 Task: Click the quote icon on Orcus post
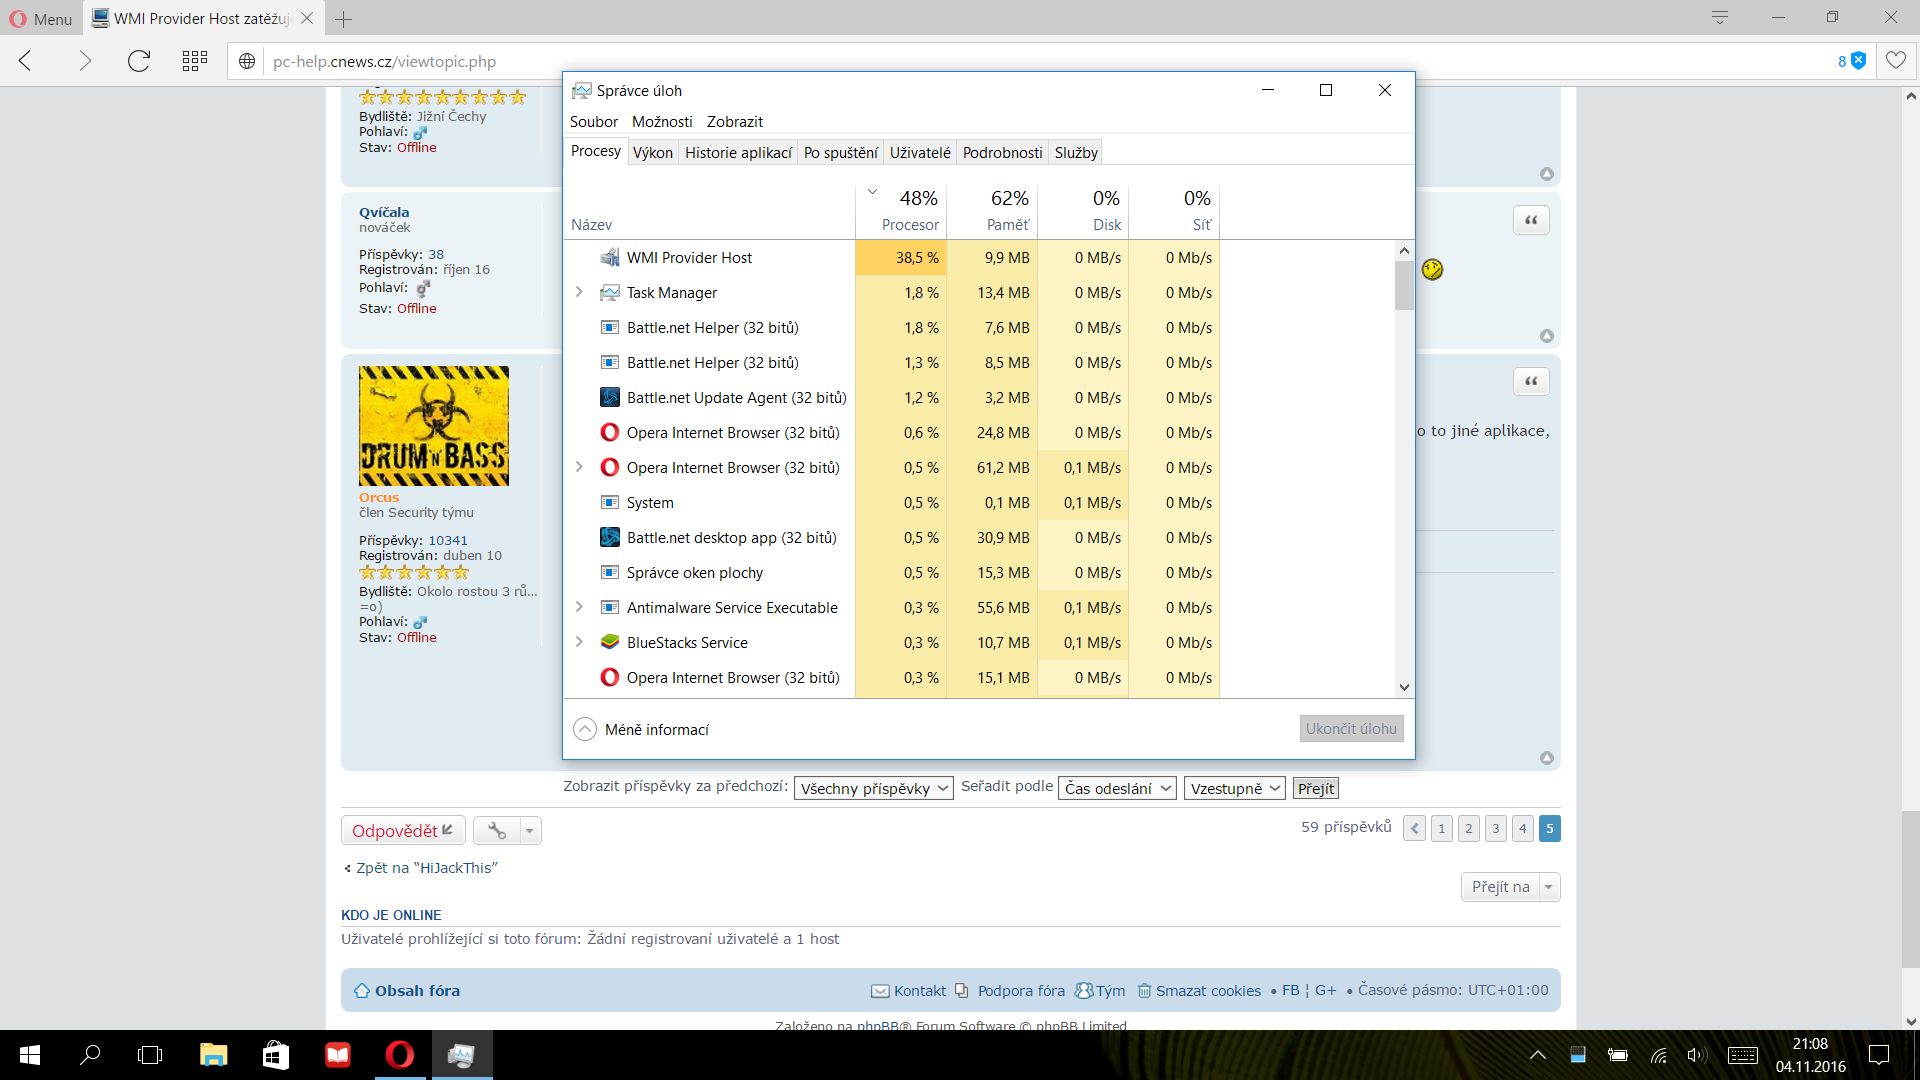[x=1531, y=381]
